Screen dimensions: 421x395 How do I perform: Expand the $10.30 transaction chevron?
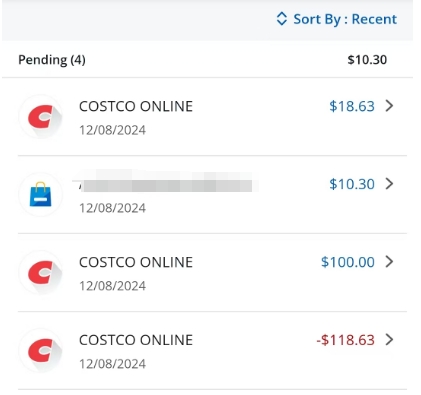tap(389, 184)
